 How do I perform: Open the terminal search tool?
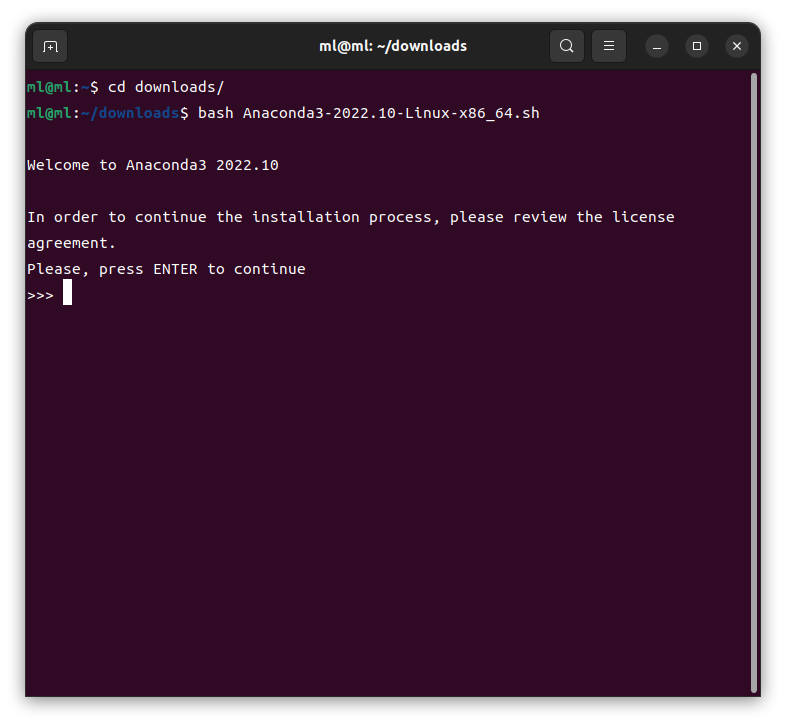tap(566, 46)
